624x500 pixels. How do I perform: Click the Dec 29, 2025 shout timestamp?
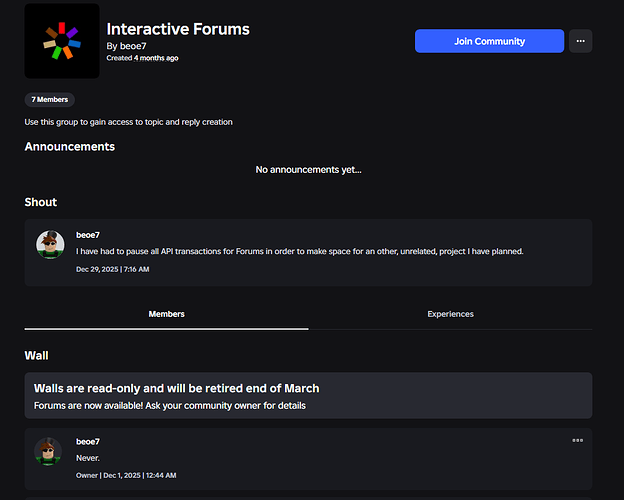pos(112,269)
